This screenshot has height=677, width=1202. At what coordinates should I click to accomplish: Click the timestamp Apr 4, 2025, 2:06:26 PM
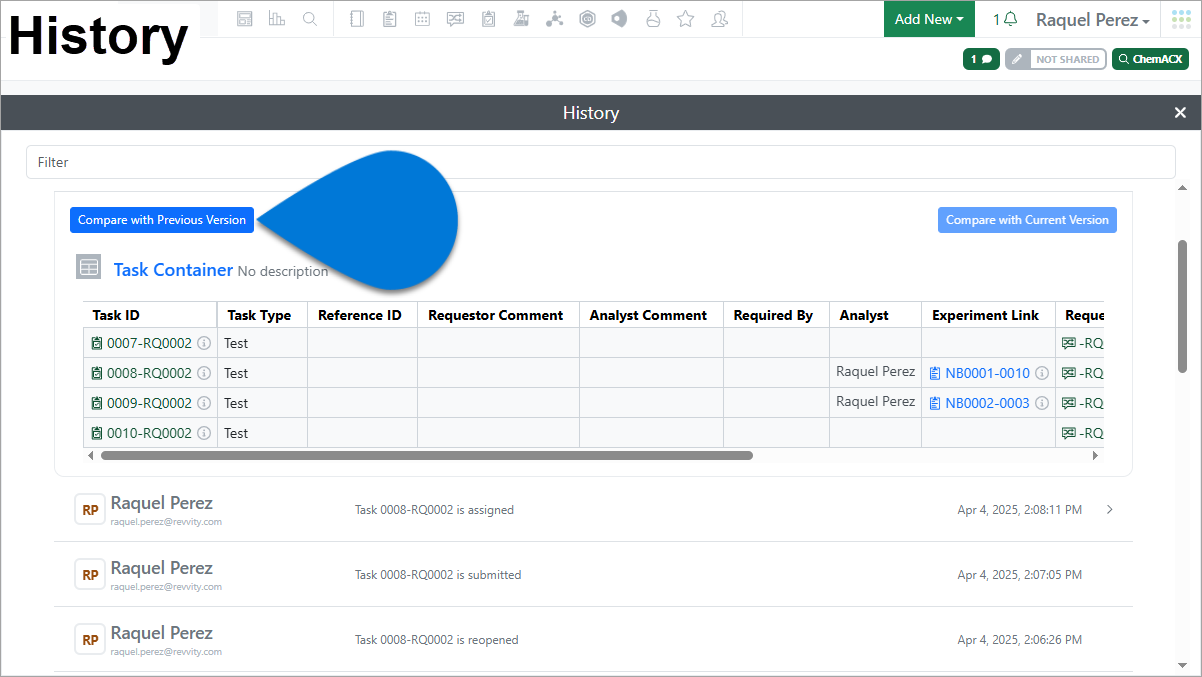1019,640
